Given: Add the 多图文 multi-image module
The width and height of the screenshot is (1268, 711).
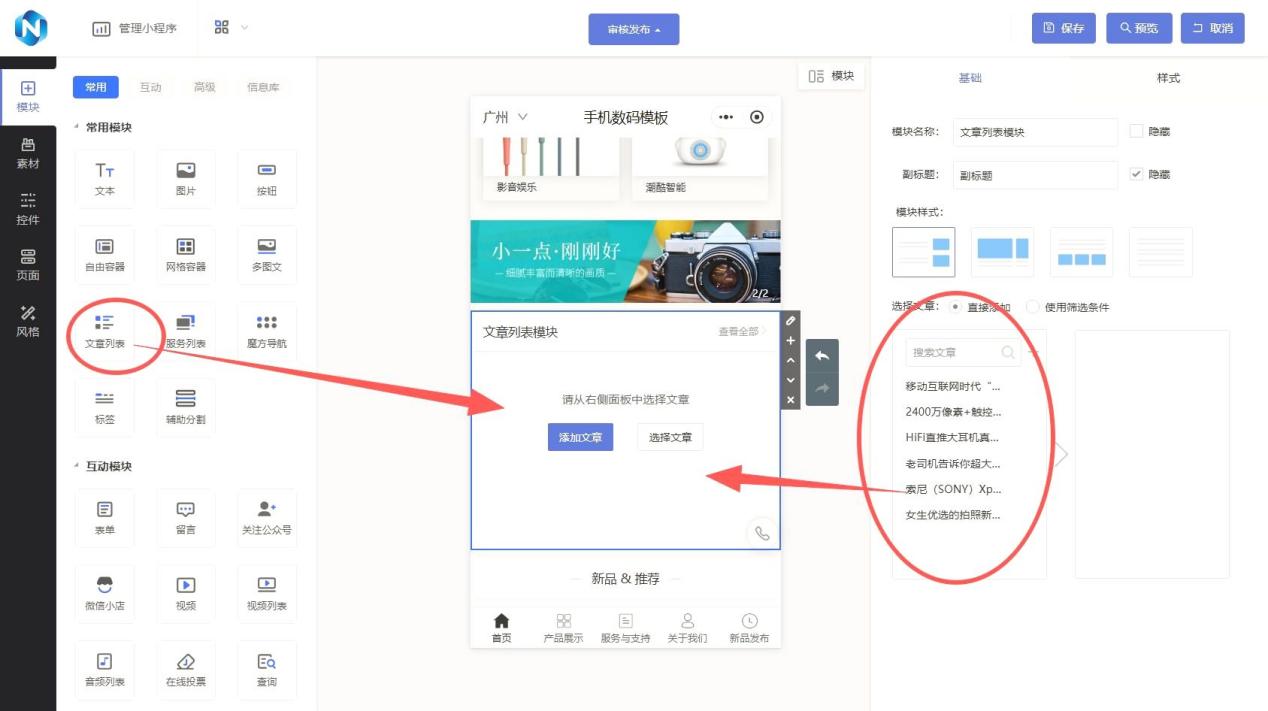Looking at the screenshot, I should [267, 255].
